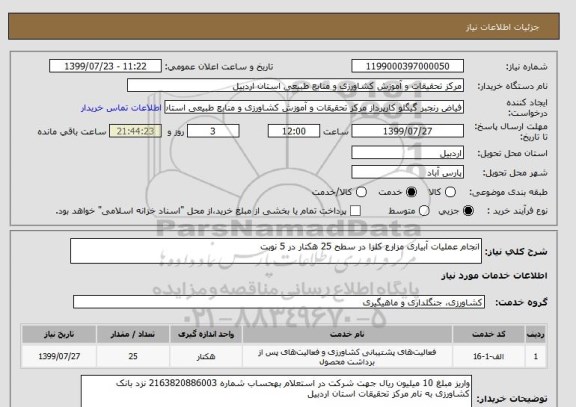Click the service code cell الف-1-16

click(489, 356)
